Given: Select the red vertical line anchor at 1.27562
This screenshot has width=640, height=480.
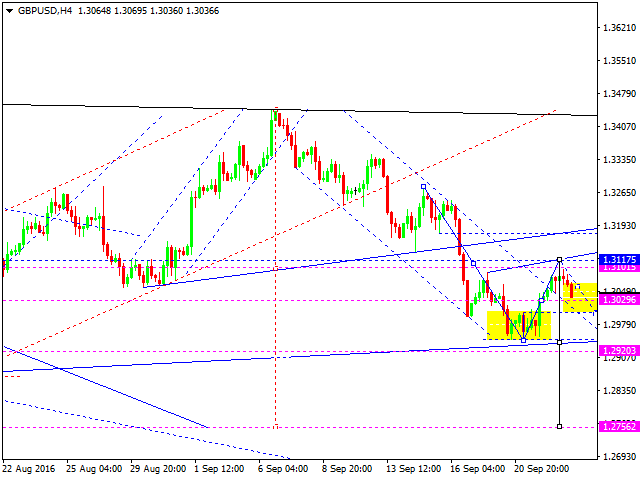Looking at the screenshot, I should pyautogui.click(x=276, y=427).
